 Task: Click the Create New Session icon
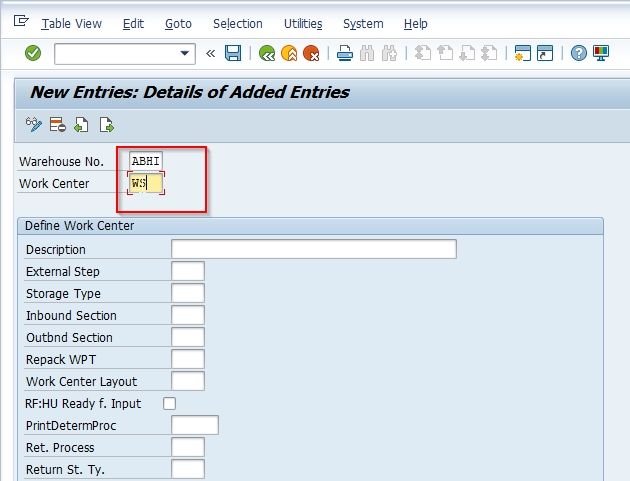(523, 53)
